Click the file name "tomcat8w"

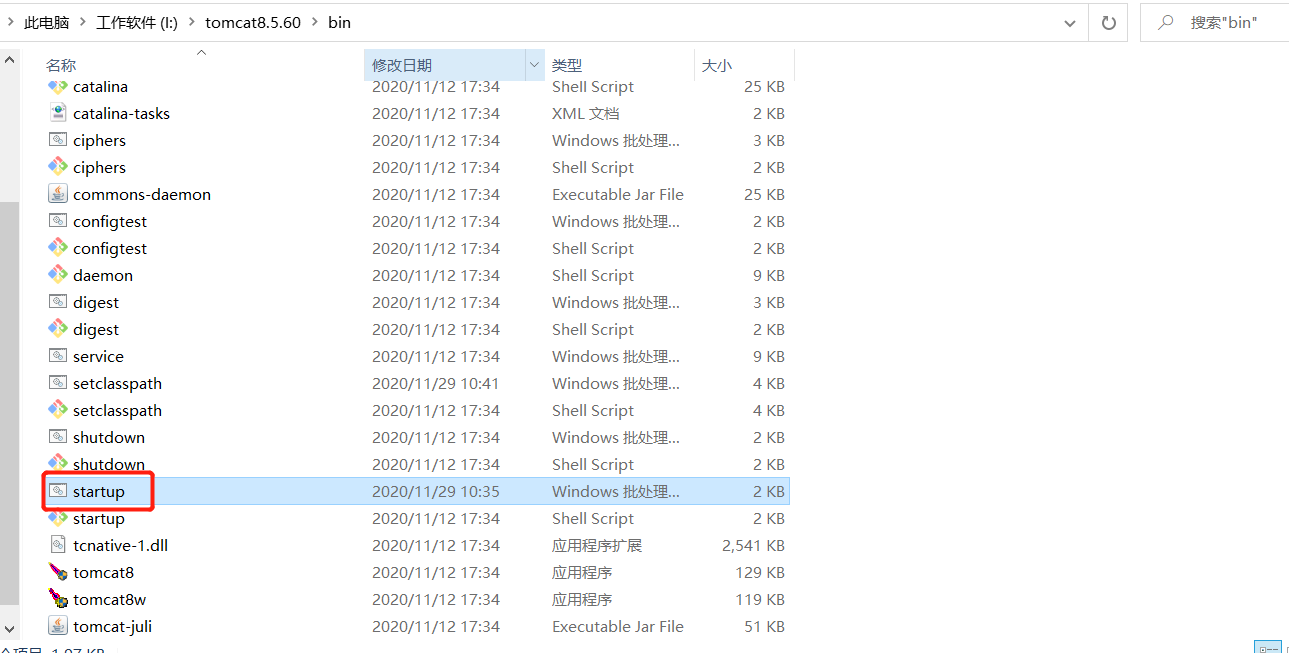[x=109, y=599]
